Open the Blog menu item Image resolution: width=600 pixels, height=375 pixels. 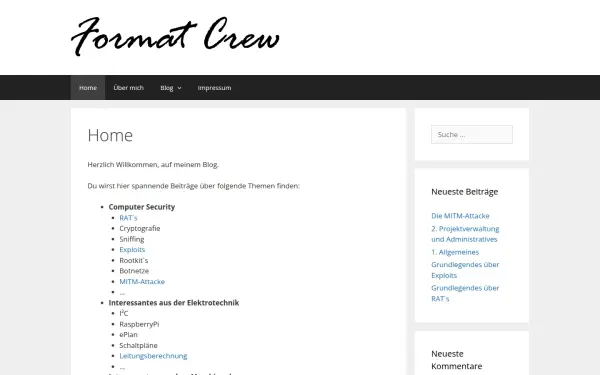pyautogui.click(x=167, y=88)
